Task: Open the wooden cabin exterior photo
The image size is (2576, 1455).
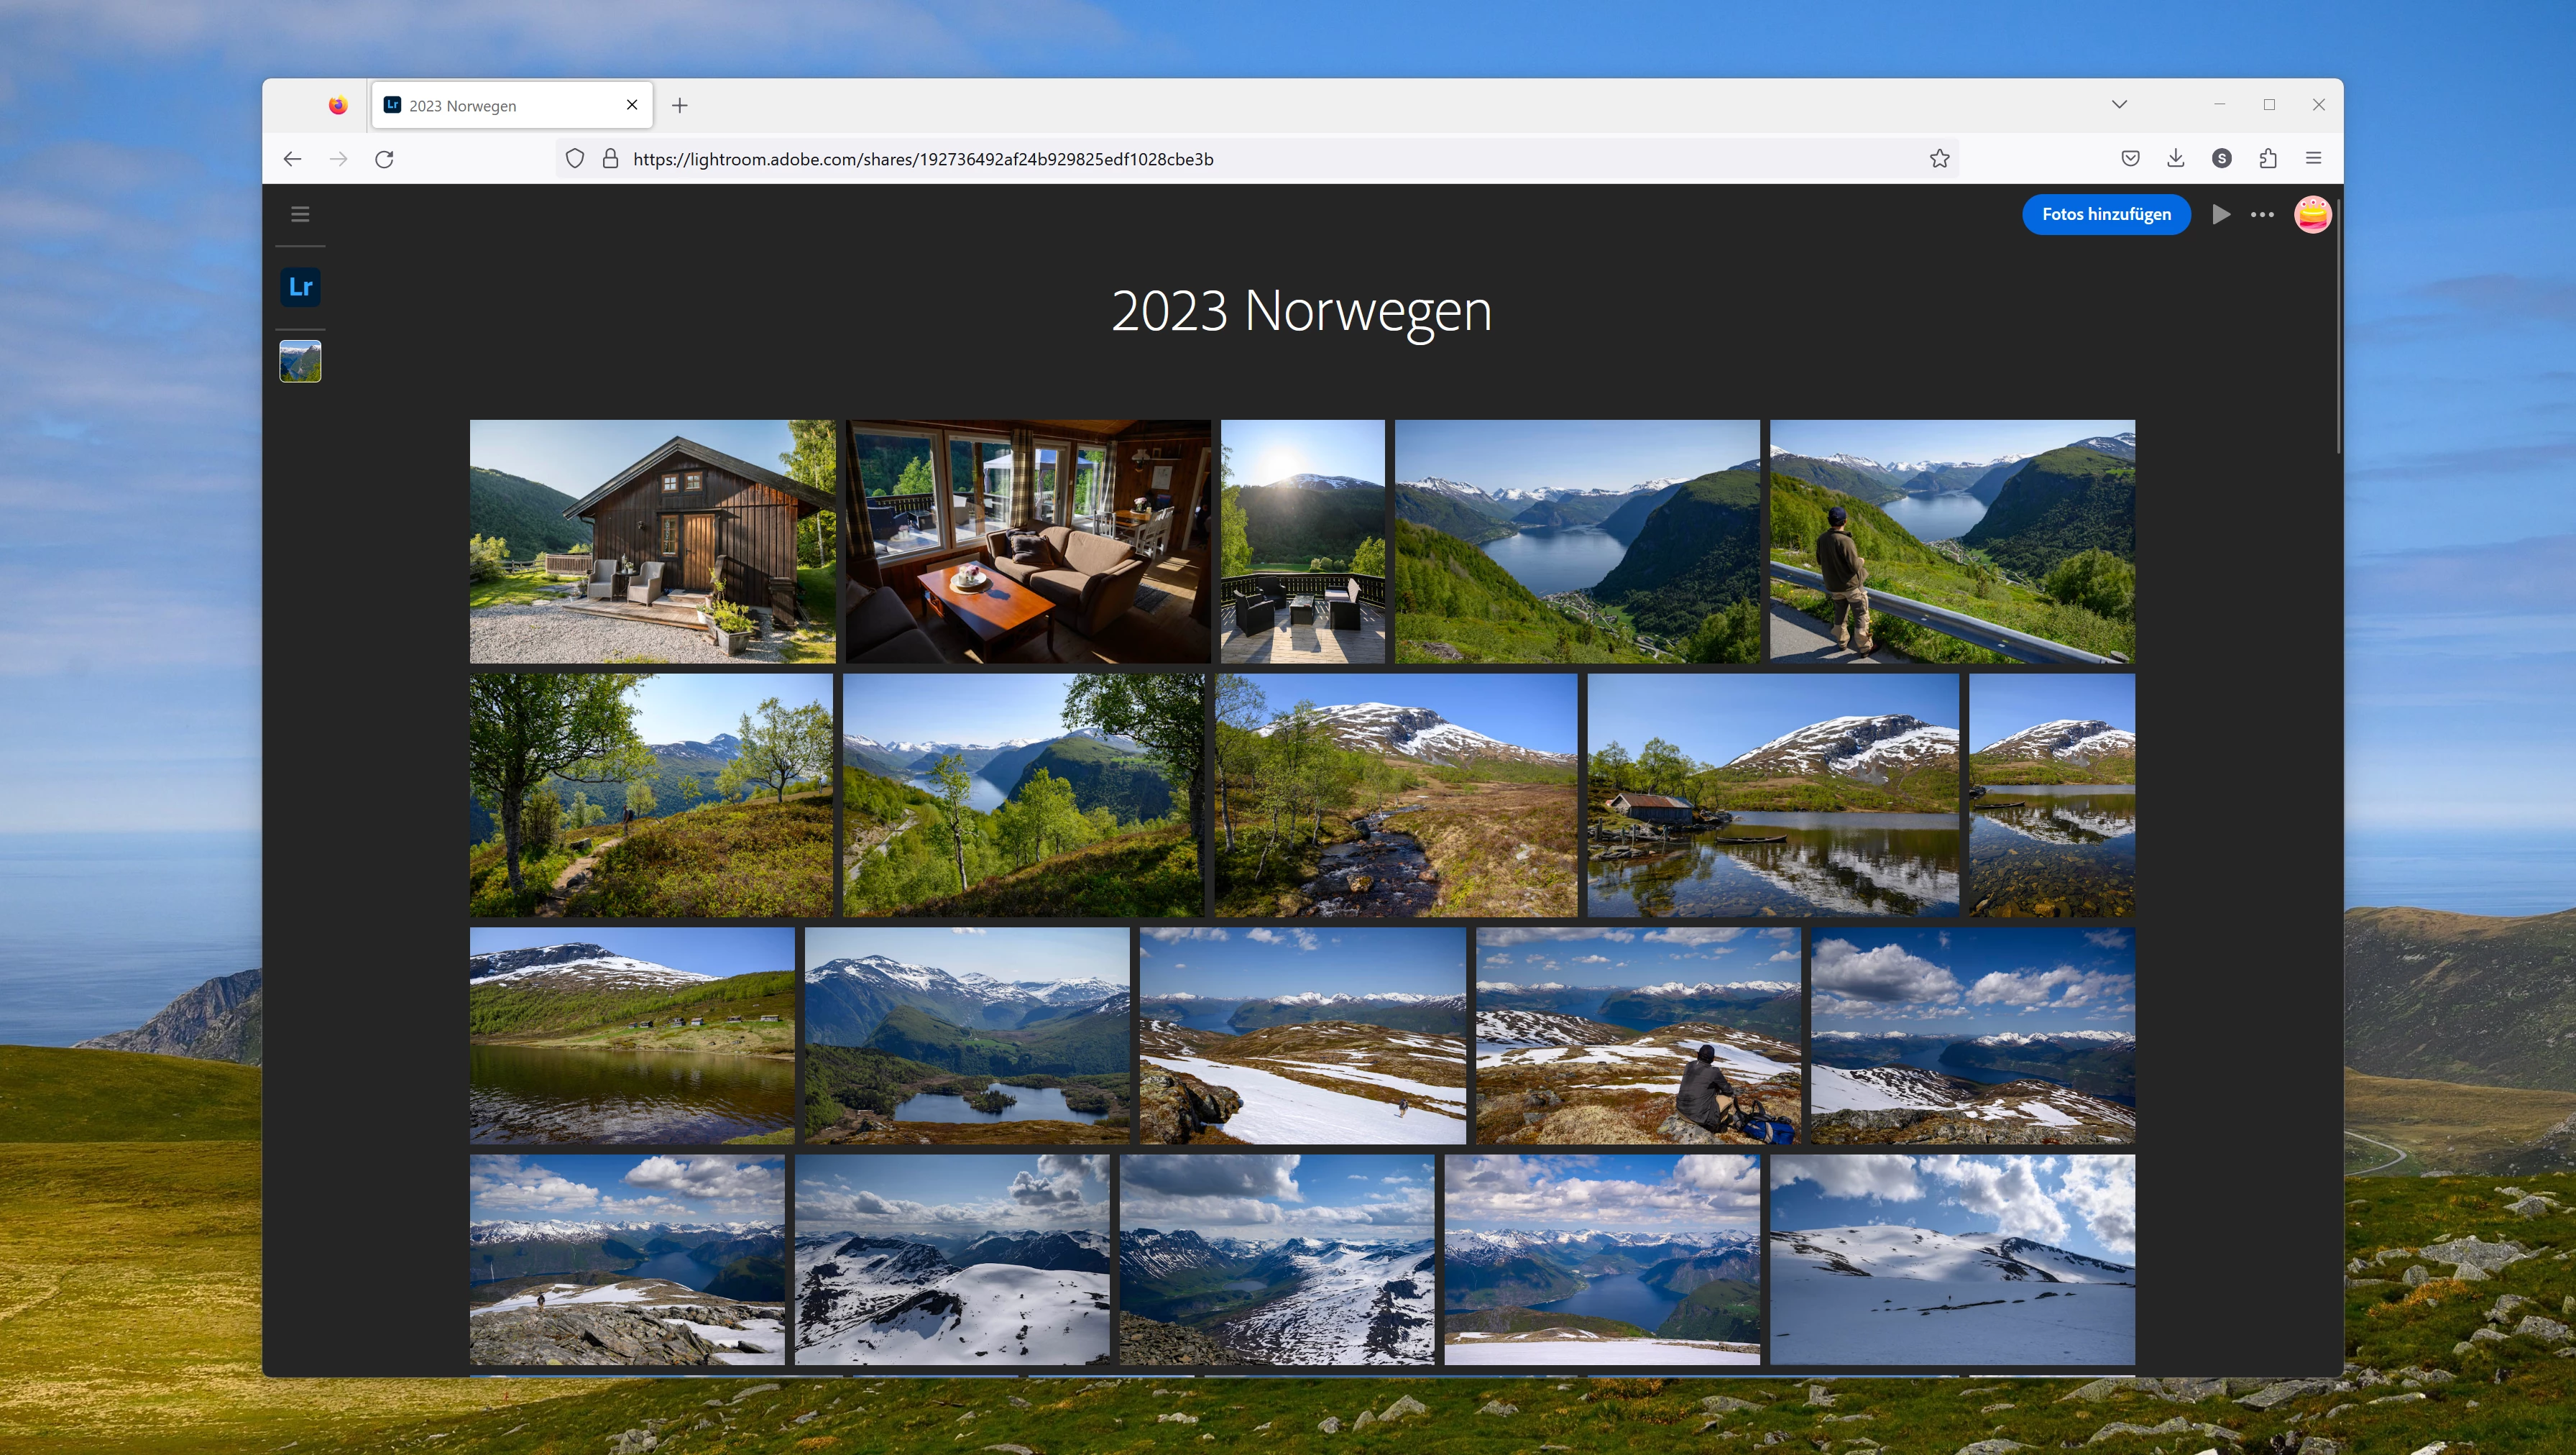Action: [x=652, y=541]
